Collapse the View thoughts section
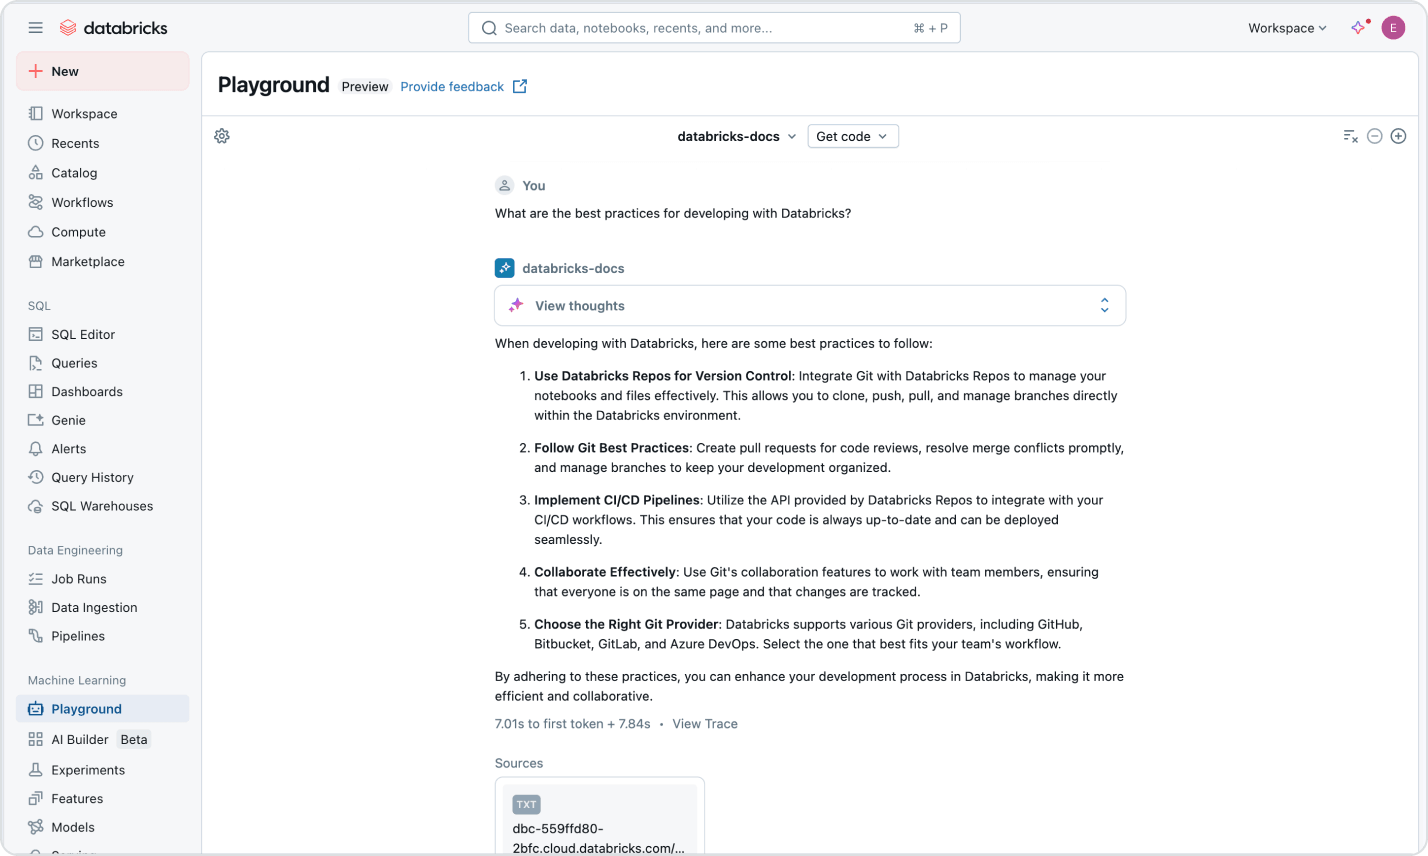This screenshot has width=1428, height=856. pyautogui.click(x=1104, y=304)
